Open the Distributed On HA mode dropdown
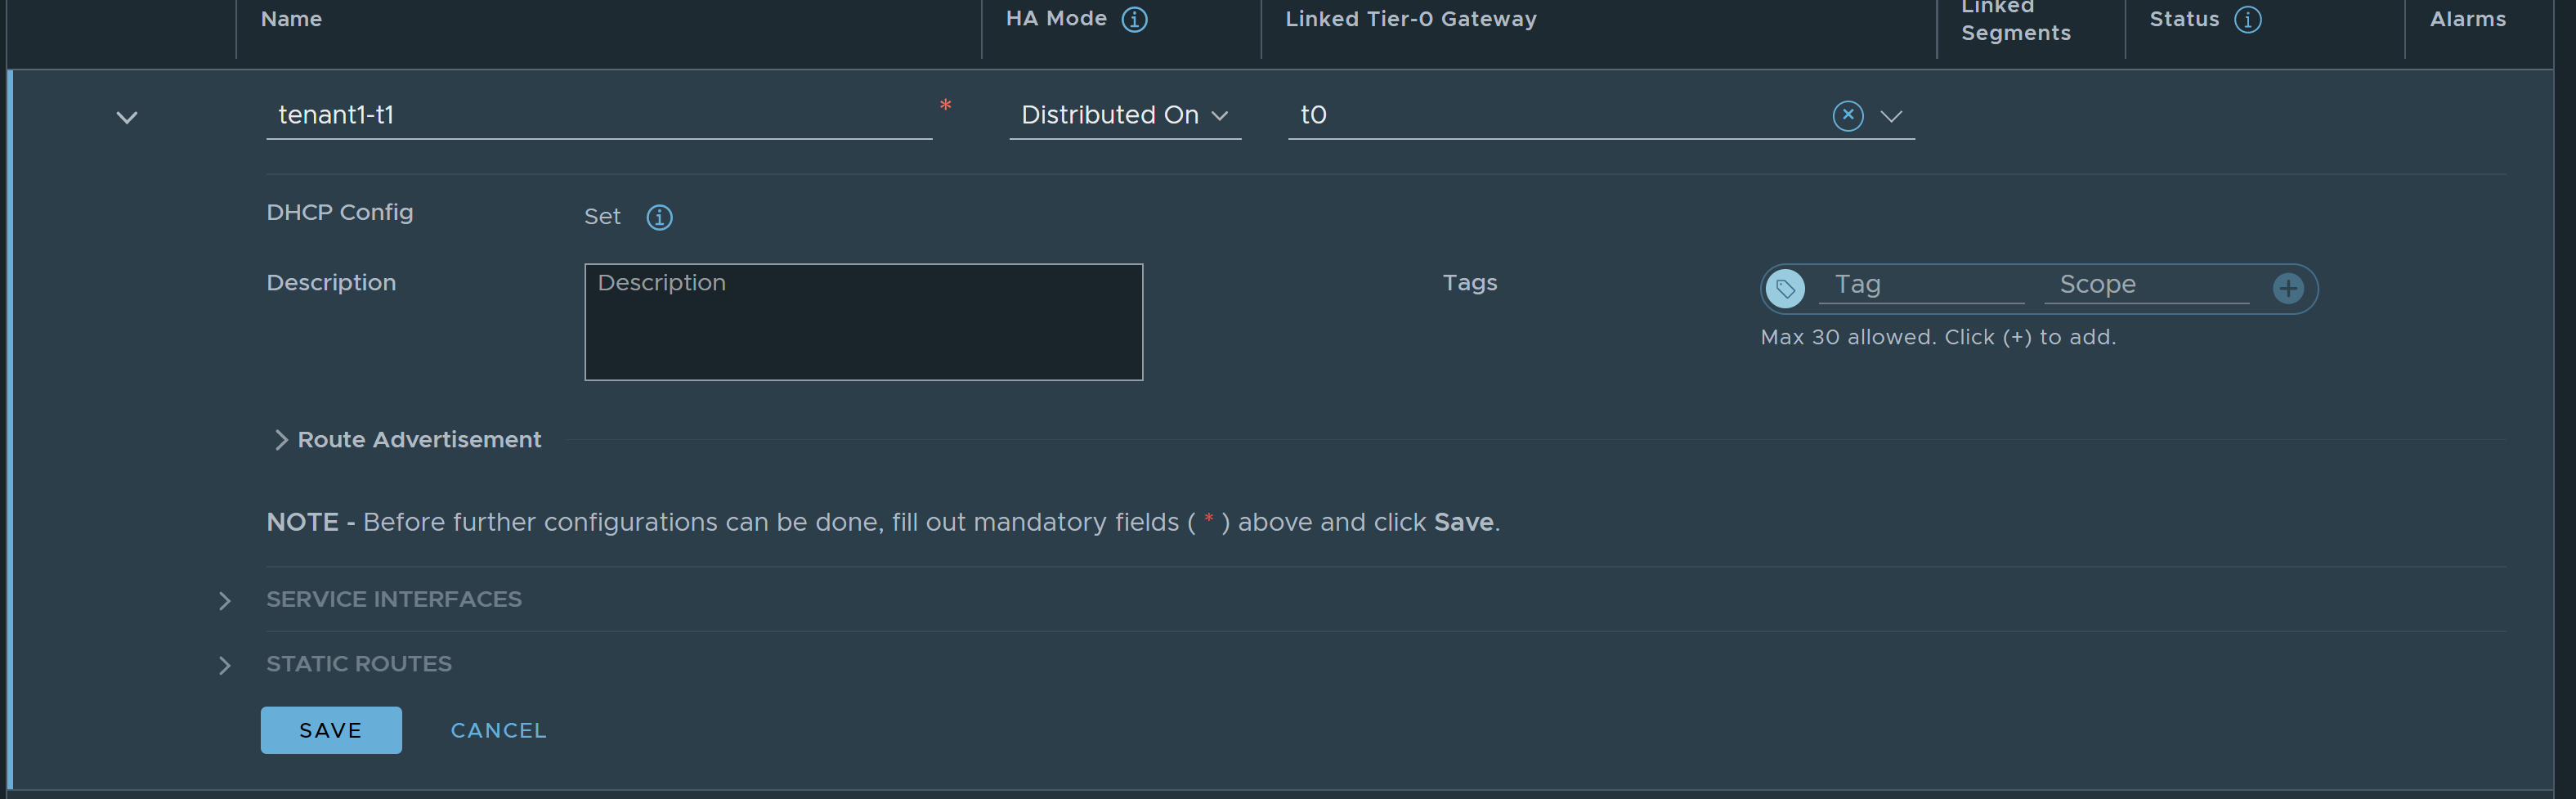This screenshot has height=799, width=2576. pos(1125,116)
